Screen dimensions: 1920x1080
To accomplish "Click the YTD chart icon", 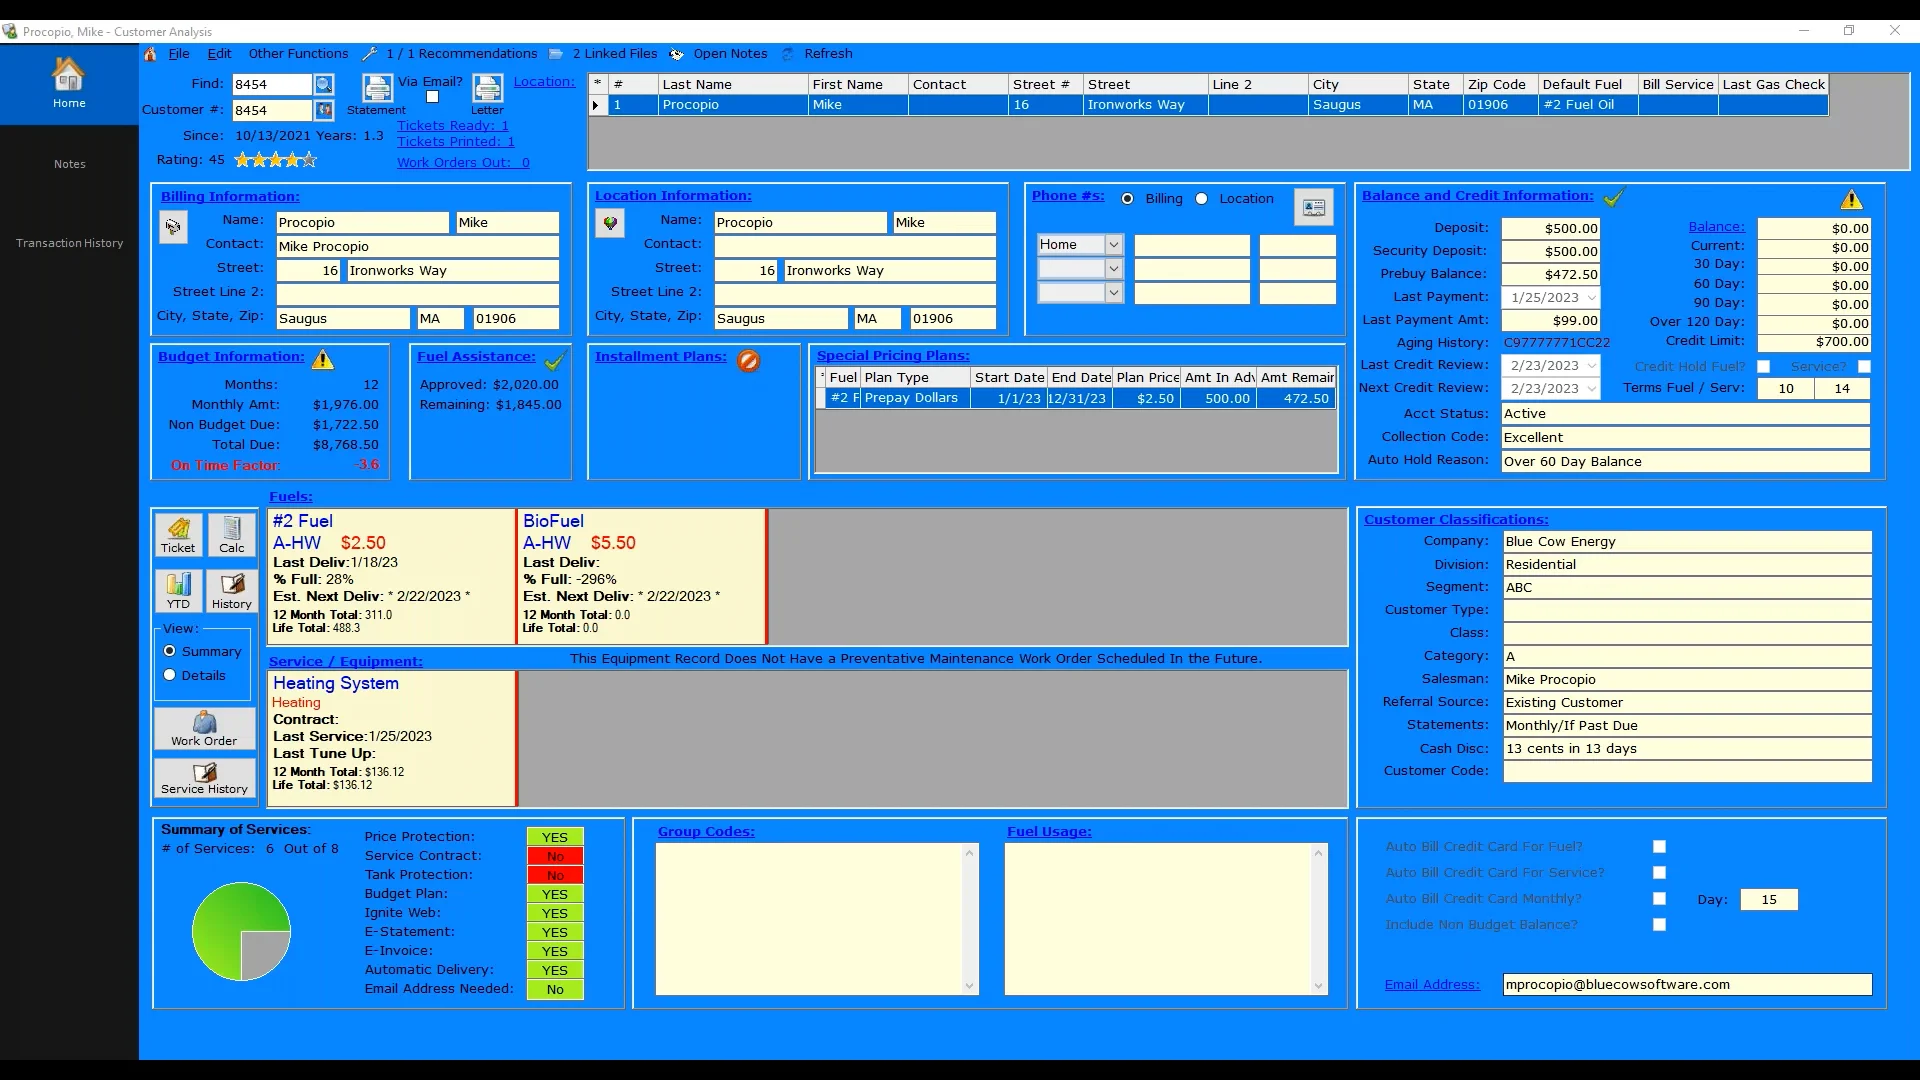I will [178, 591].
